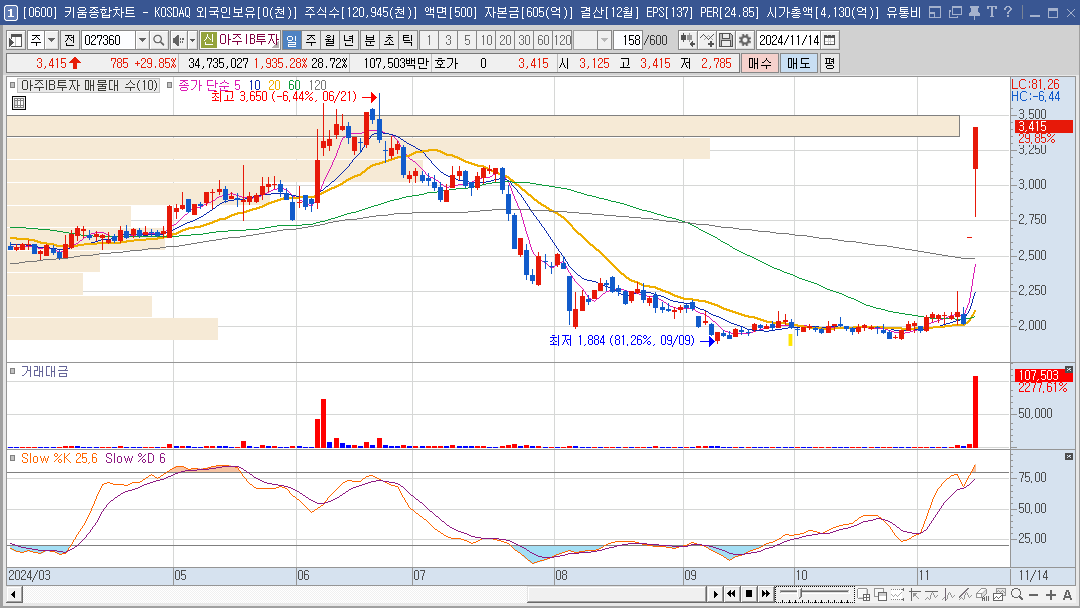Choose the 60 interval button
The image size is (1080, 608).
pyautogui.click(x=543, y=41)
